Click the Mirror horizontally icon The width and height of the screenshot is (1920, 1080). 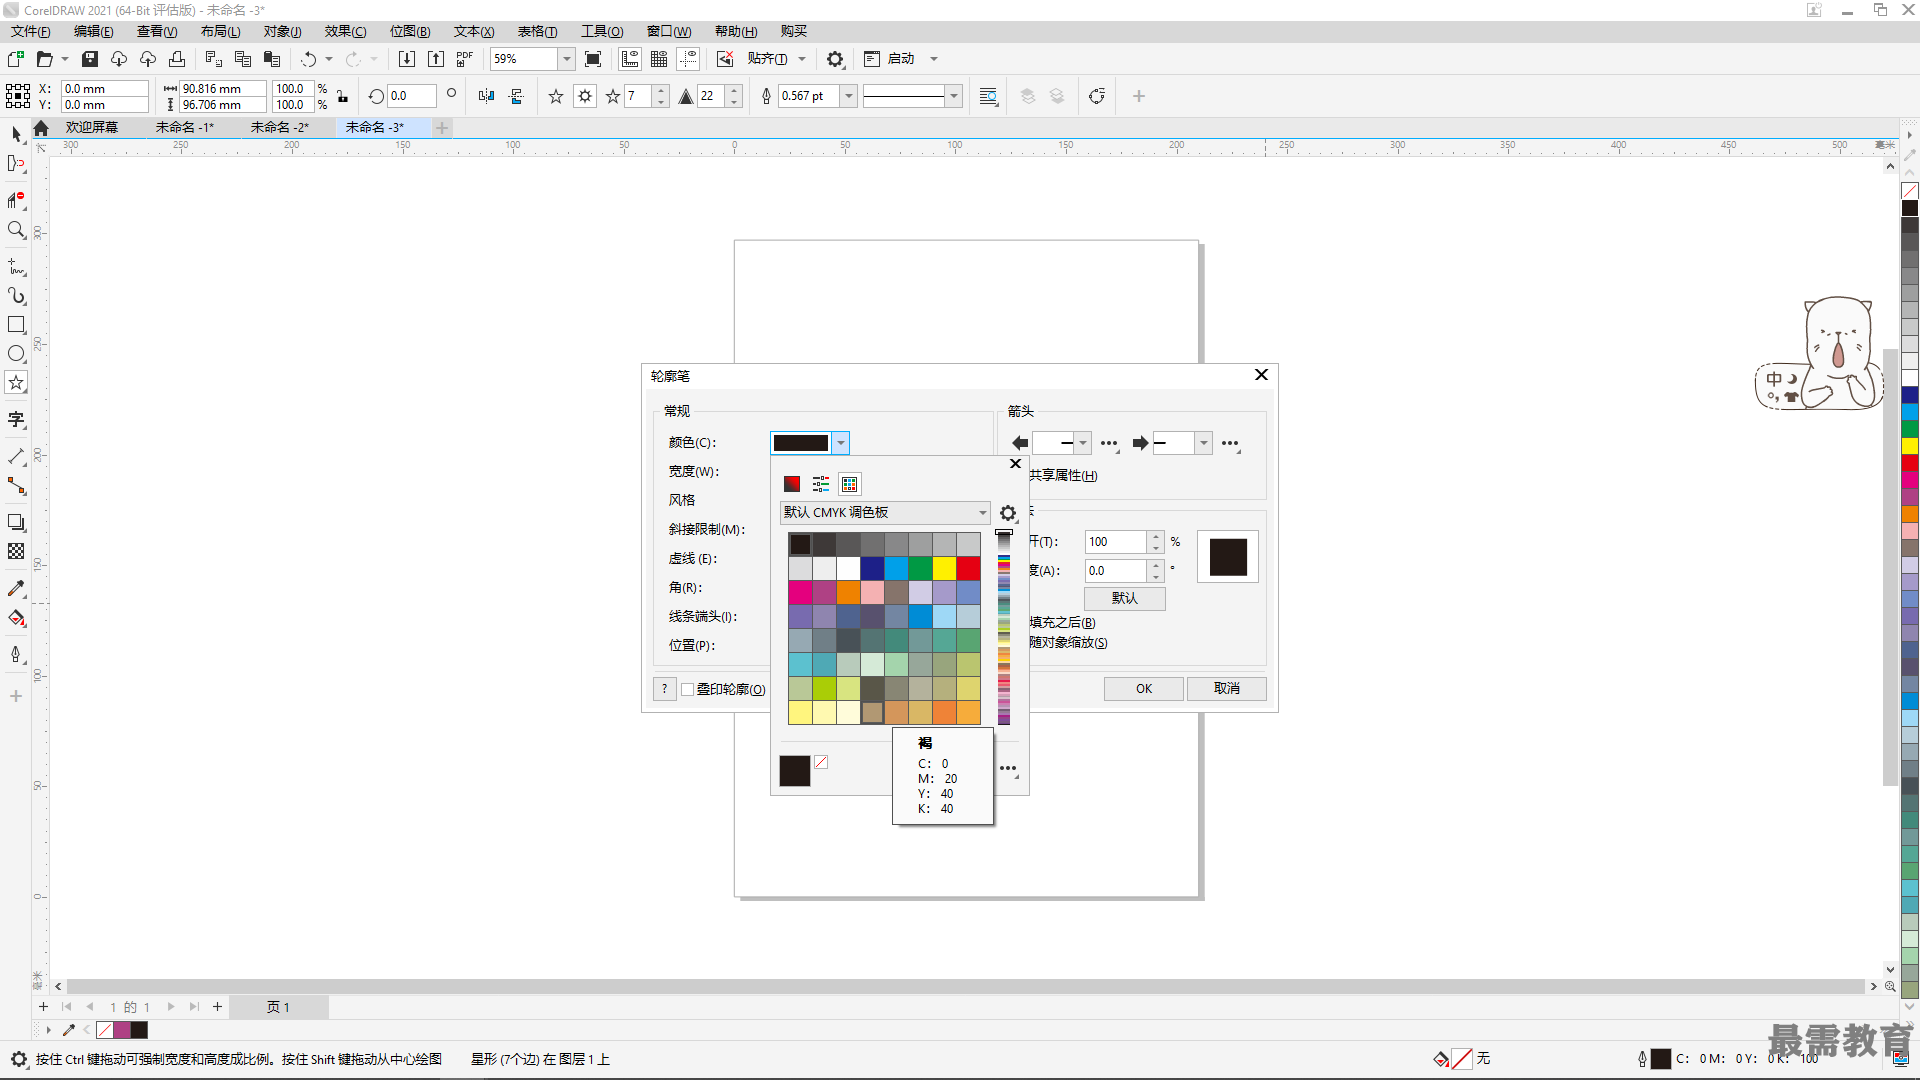click(487, 96)
